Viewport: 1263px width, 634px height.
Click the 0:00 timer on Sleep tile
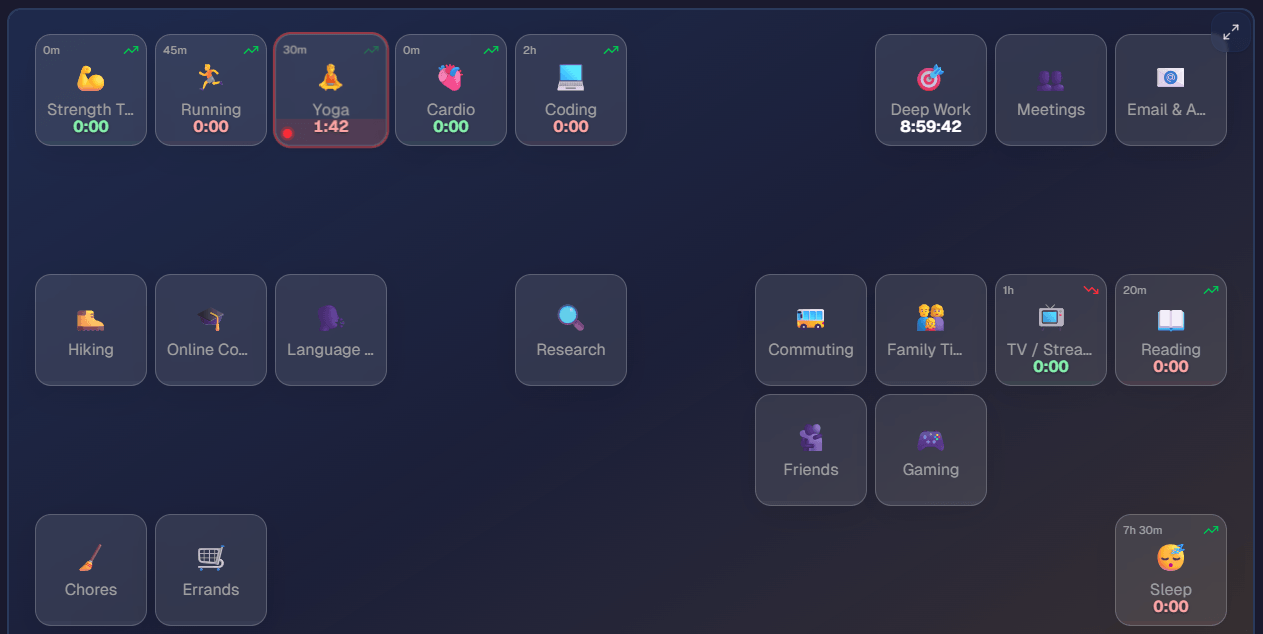pyautogui.click(x=1171, y=607)
